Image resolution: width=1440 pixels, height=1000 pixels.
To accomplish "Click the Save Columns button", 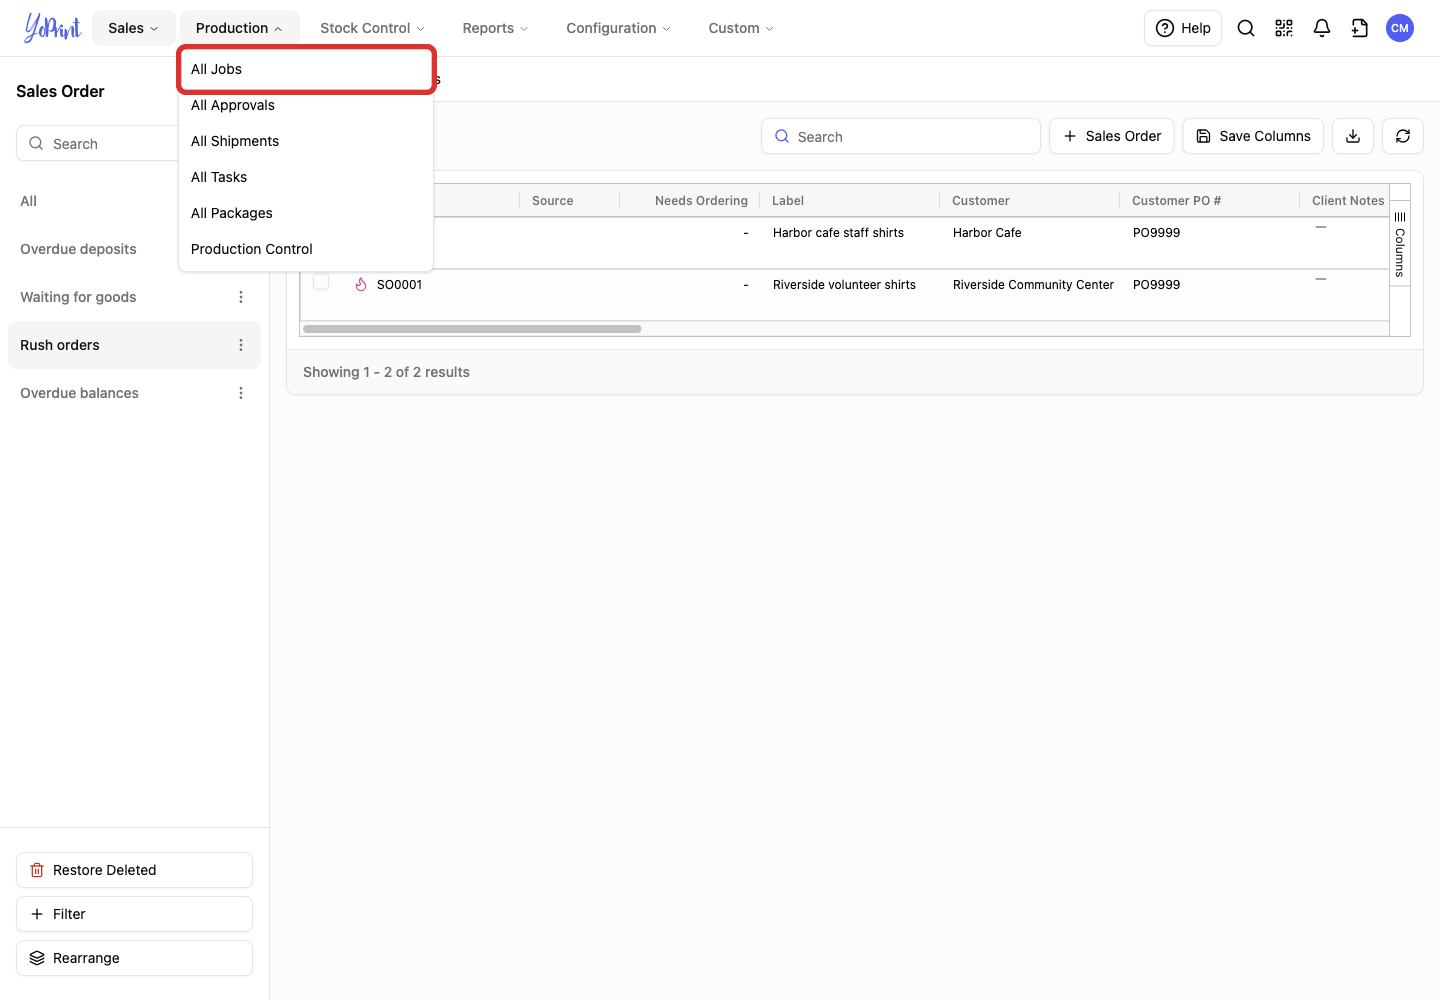I will coord(1253,136).
